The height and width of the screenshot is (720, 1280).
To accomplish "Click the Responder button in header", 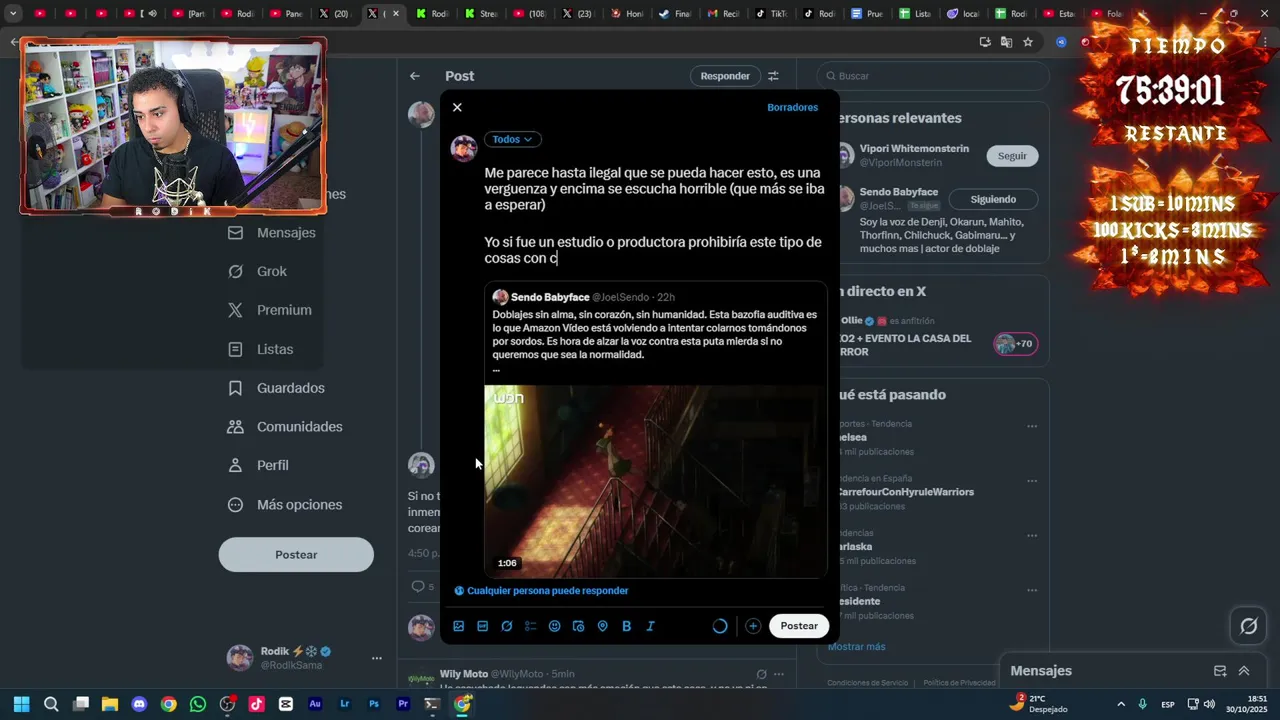I will 725,76.
